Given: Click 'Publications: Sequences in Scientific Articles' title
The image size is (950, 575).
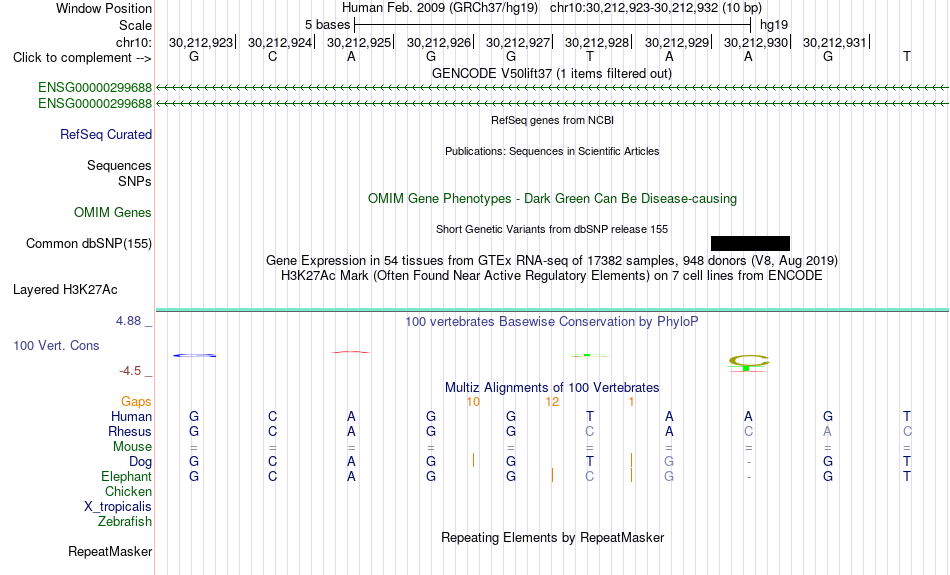Looking at the screenshot, I should coord(552,151).
